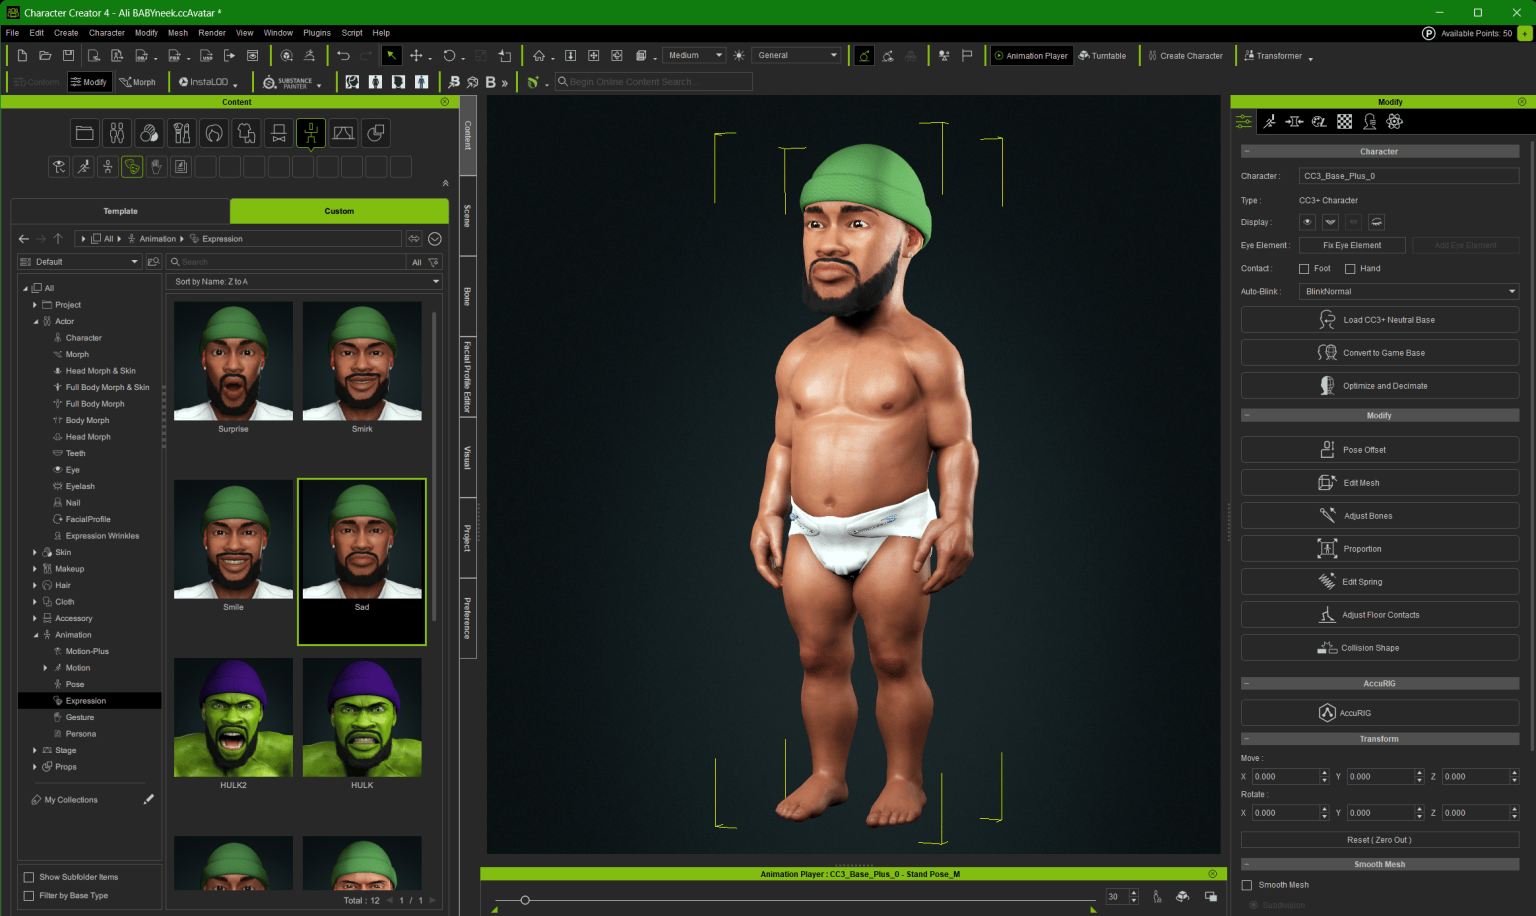1536x916 pixels.
Task: Click the Save file icon
Action: click(x=68, y=56)
